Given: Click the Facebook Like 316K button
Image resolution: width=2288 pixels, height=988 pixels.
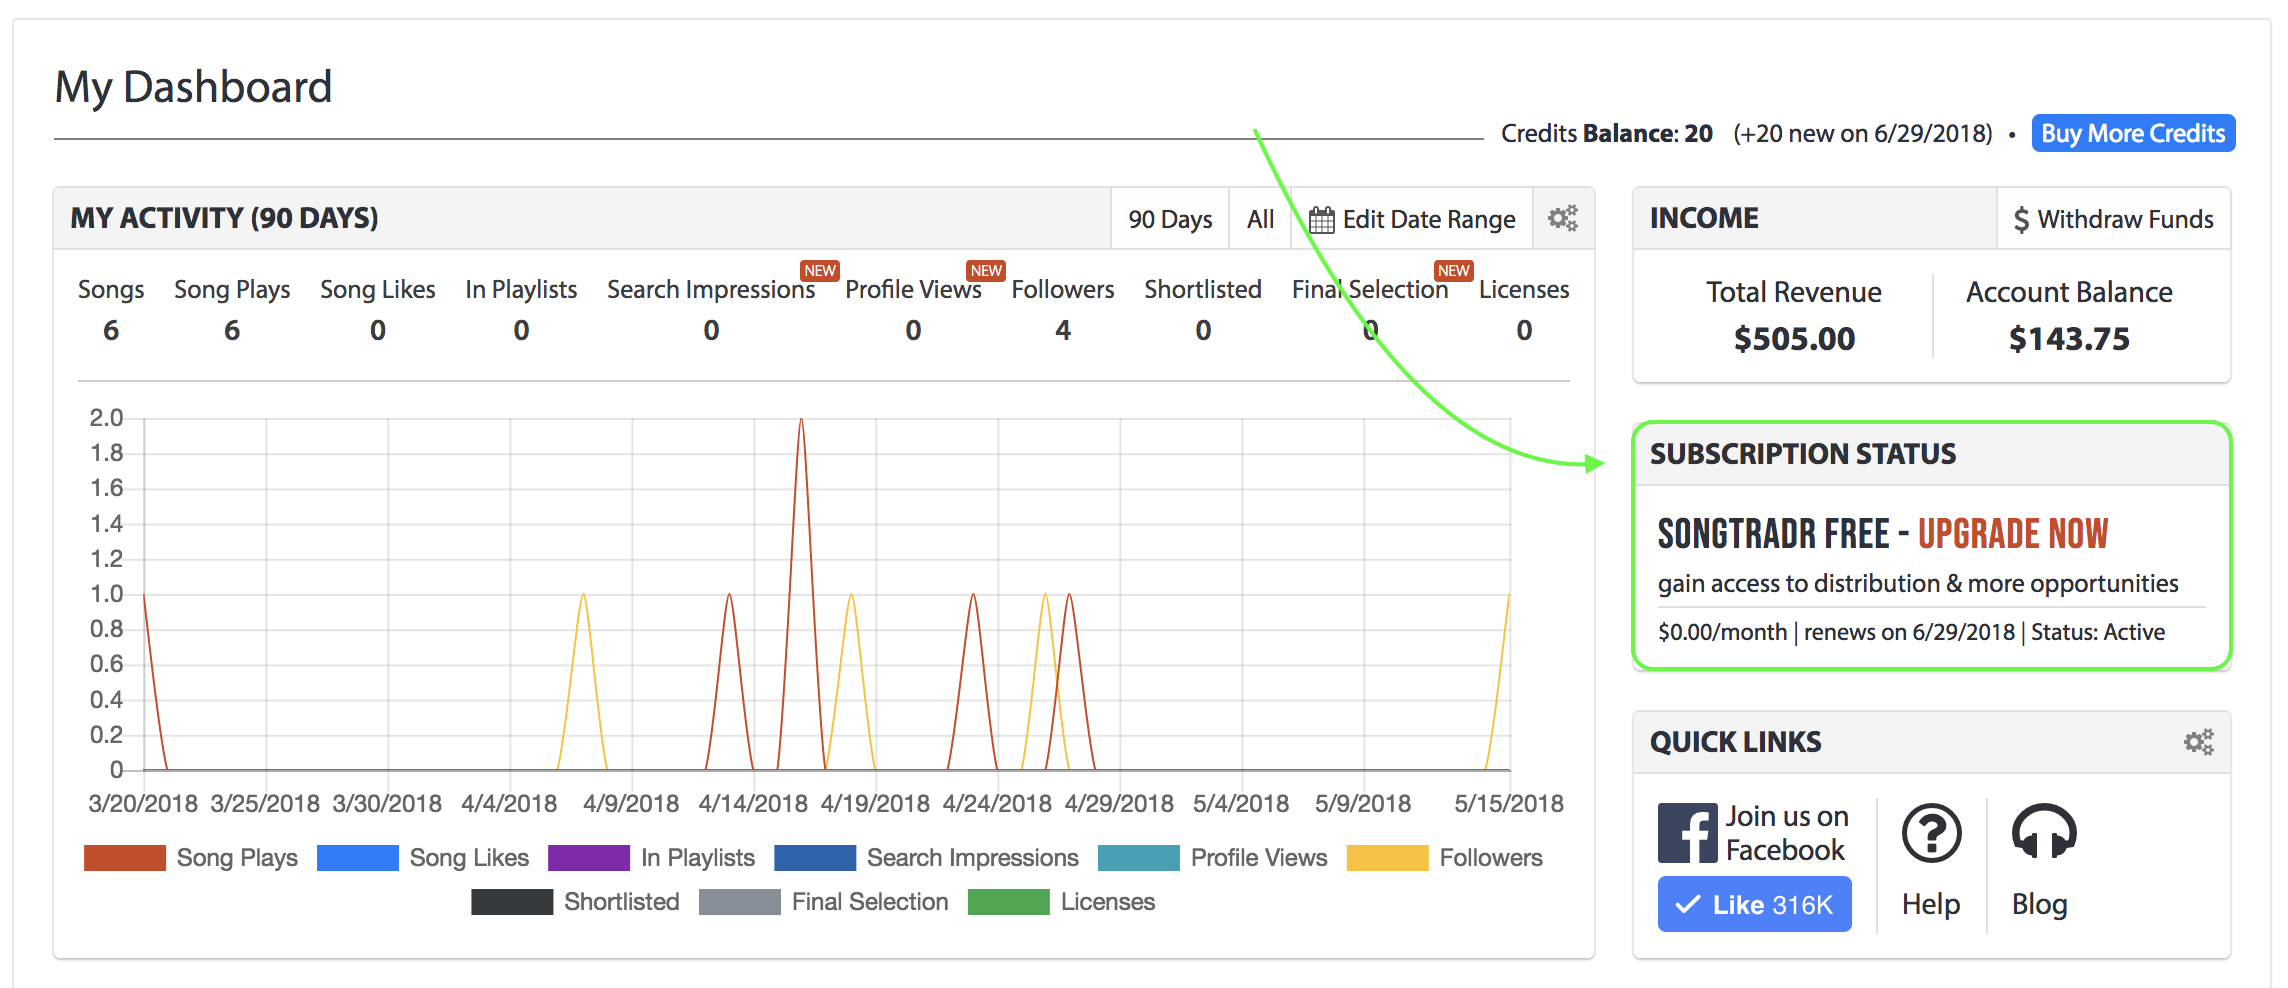Looking at the screenshot, I should (x=1754, y=904).
